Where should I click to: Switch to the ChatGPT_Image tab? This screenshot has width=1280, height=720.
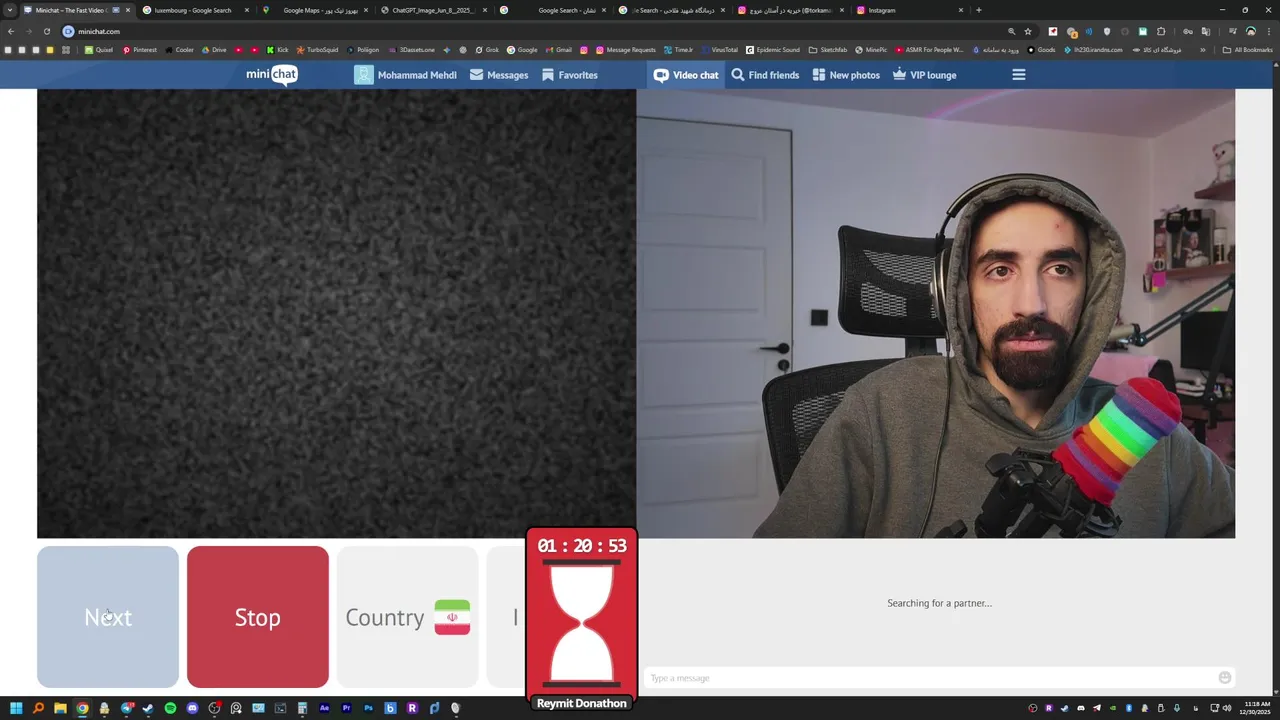click(x=432, y=10)
